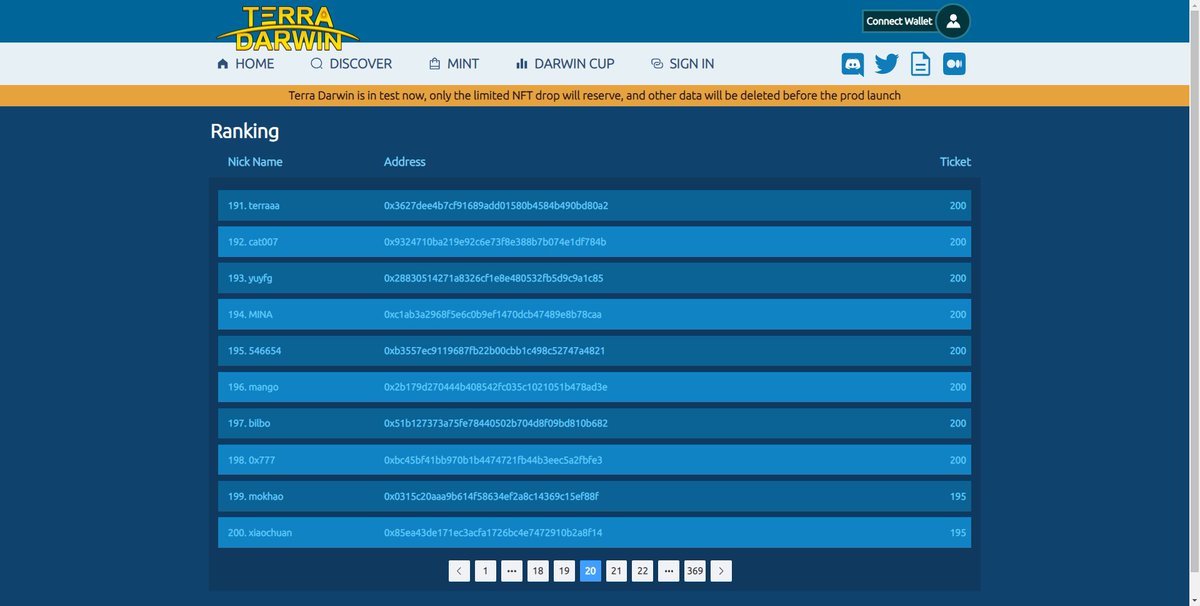Jump to page 19

click(x=564, y=571)
